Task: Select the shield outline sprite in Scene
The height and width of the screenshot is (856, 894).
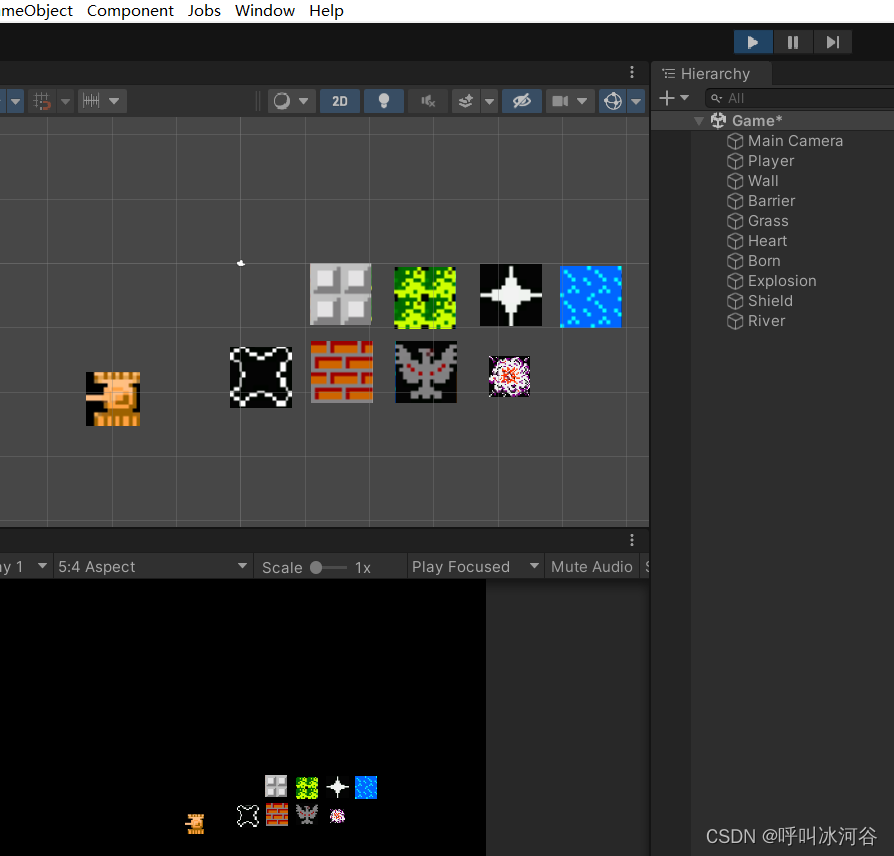Action: tap(261, 377)
